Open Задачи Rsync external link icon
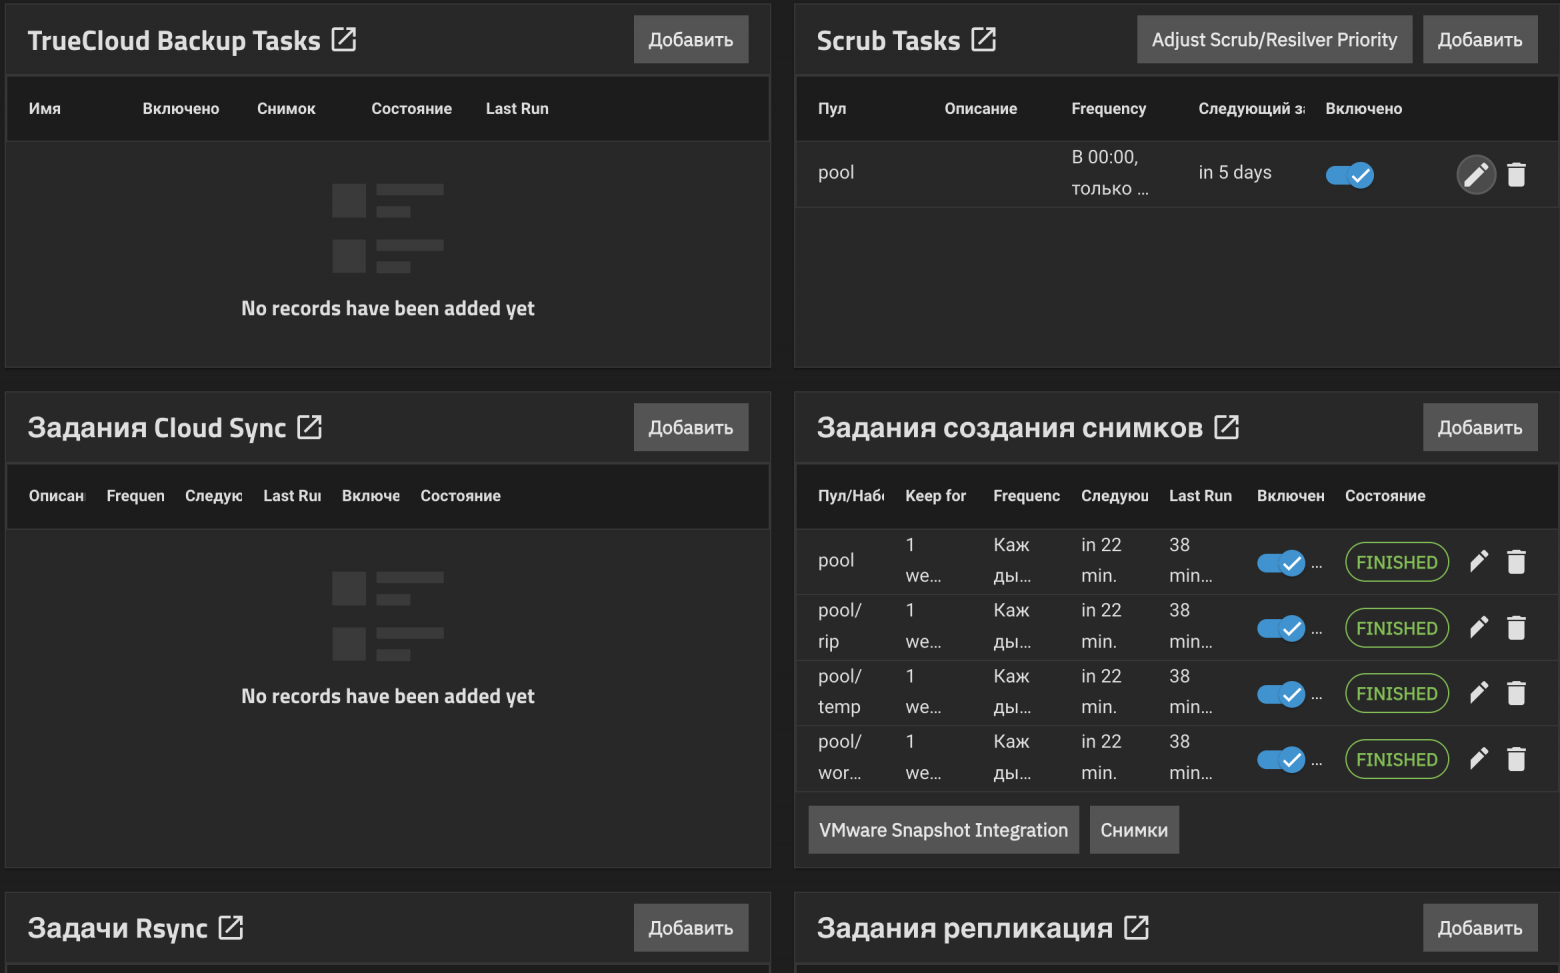Screen dimensions: 1560x973 231,928
